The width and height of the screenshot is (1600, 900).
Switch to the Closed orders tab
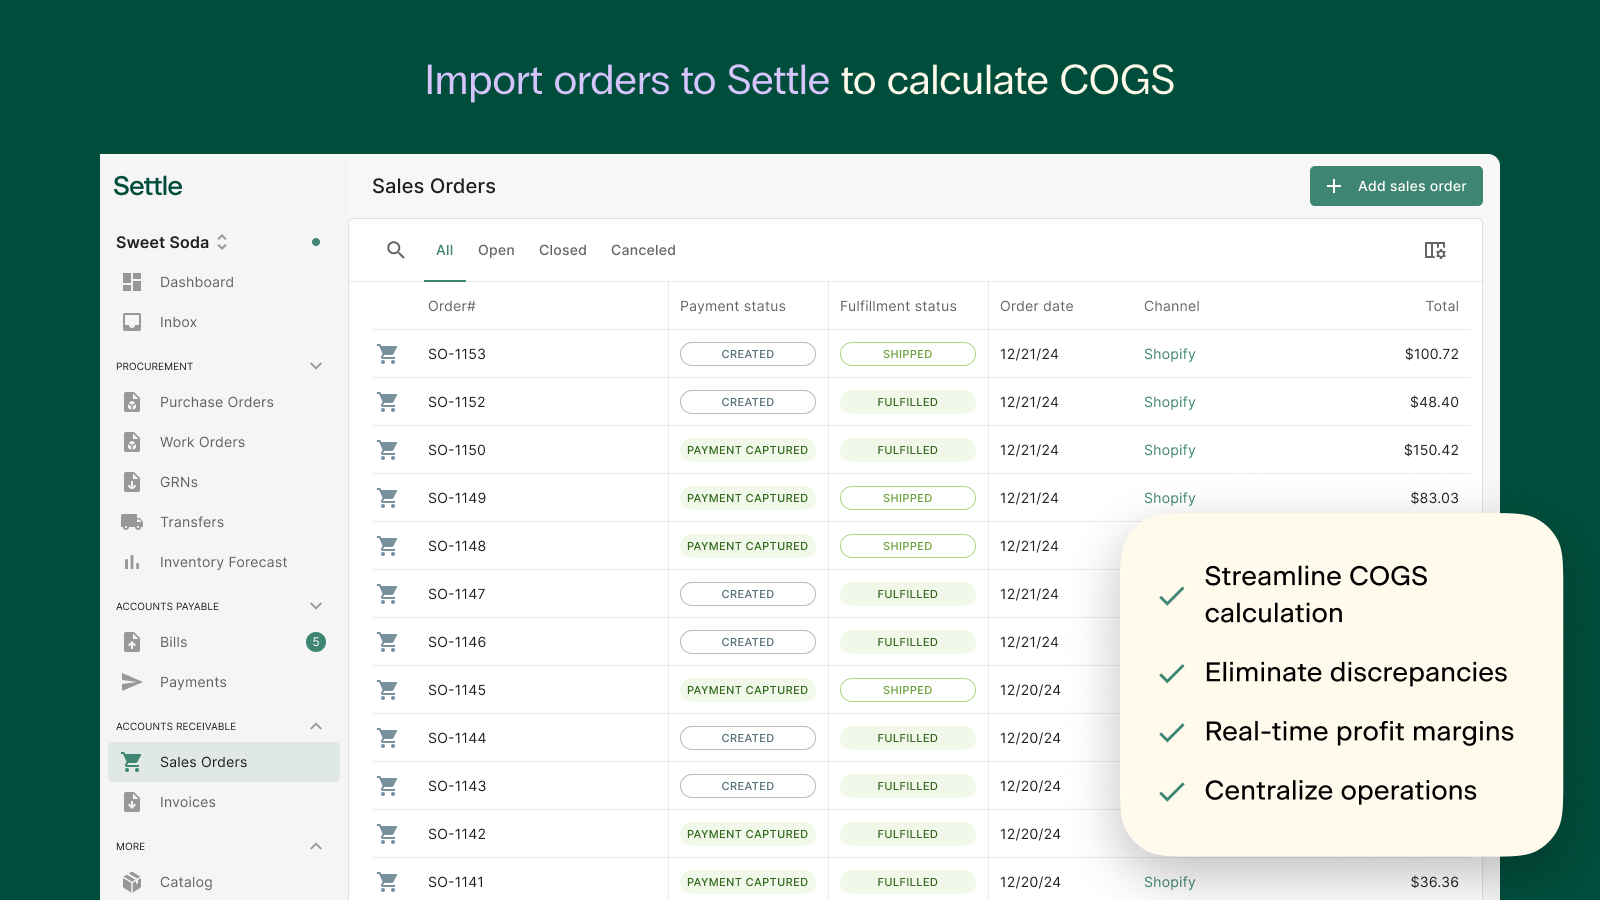[x=562, y=250]
